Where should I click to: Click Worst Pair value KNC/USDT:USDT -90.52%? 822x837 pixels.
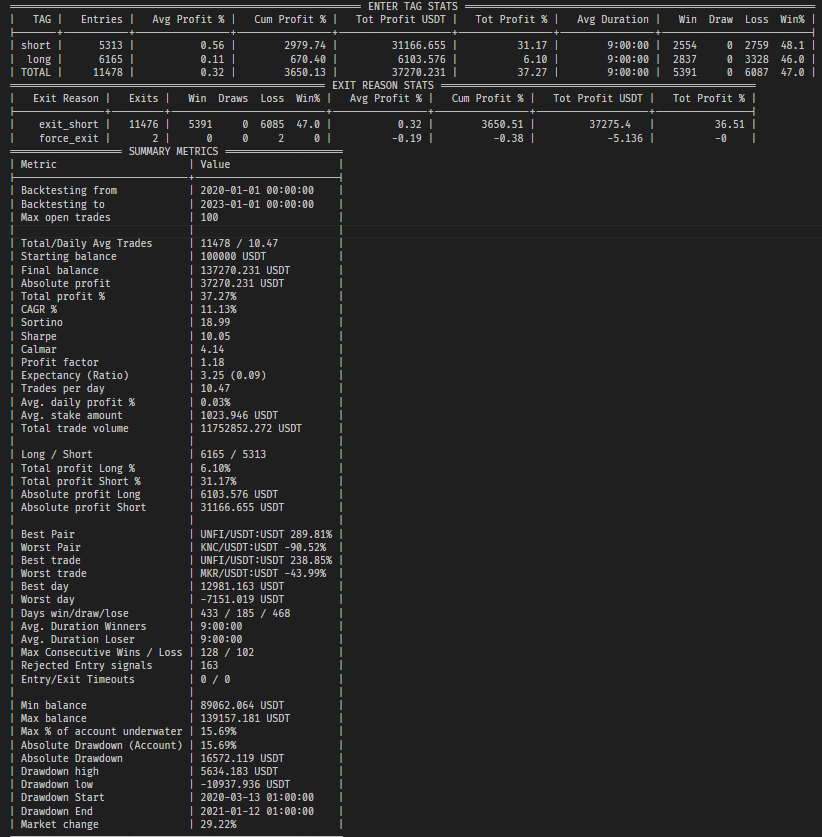point(263,547)
